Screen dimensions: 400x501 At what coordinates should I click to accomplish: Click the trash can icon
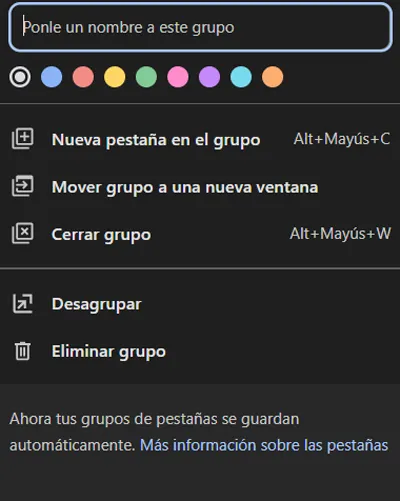[23, 351]
